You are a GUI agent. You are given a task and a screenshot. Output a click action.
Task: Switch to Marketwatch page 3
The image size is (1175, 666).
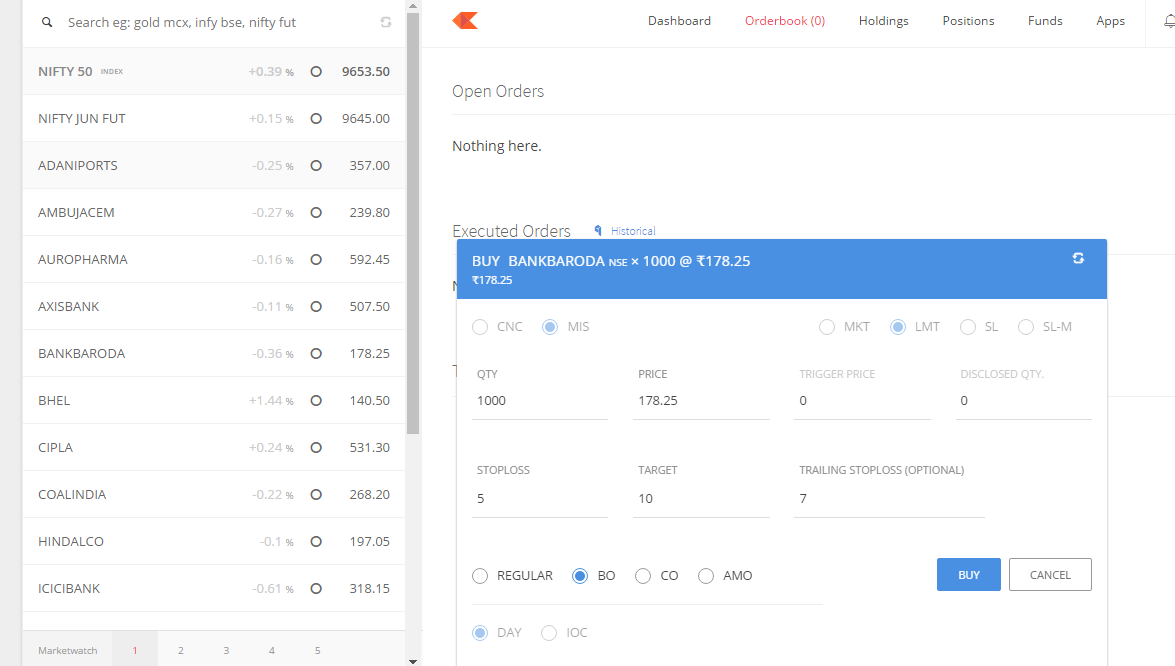pos(226,650)
